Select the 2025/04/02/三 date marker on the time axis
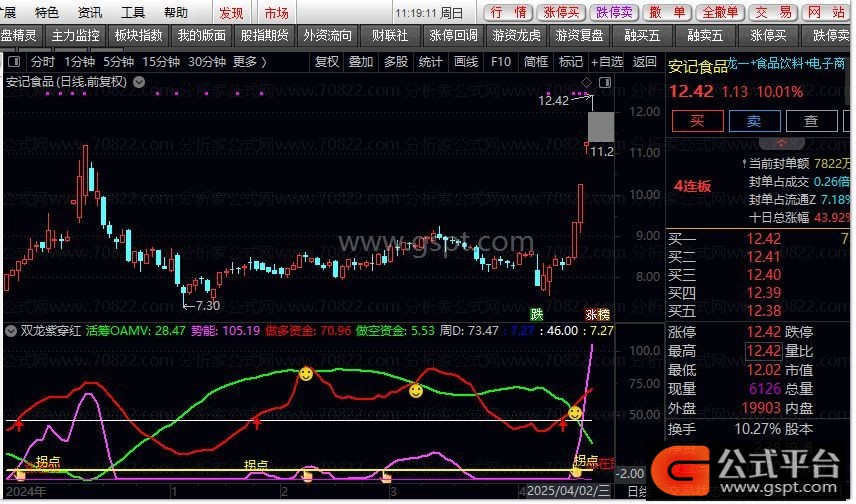Viewport: 856px width, 504px height. click(568, 490)
